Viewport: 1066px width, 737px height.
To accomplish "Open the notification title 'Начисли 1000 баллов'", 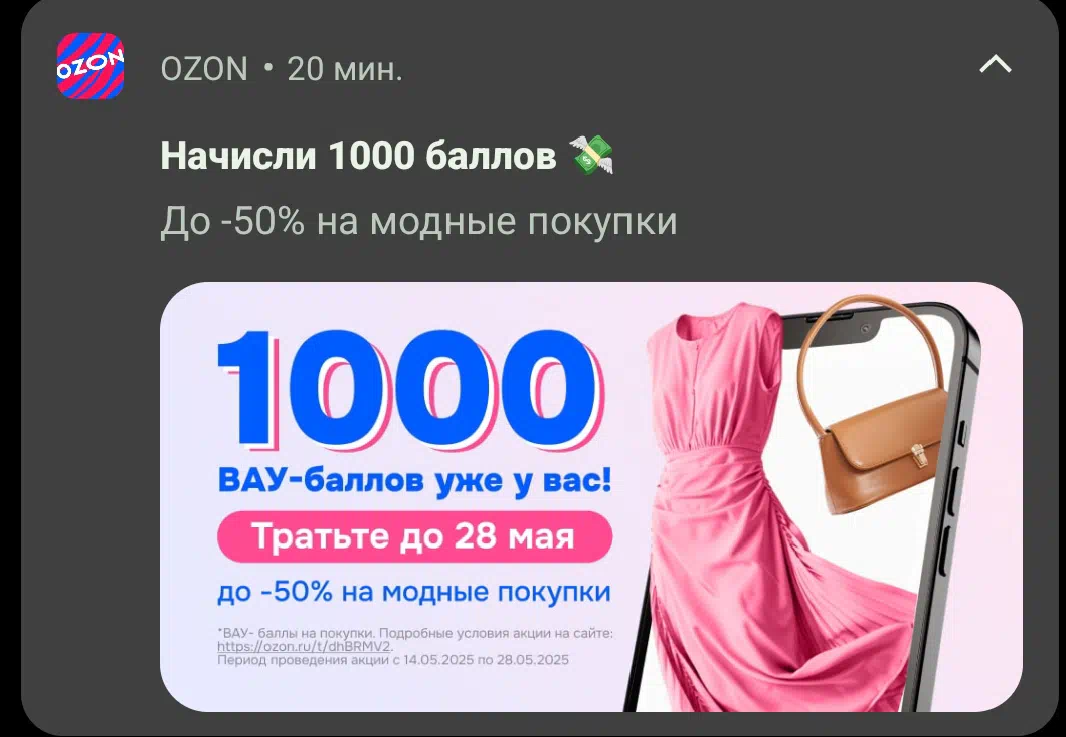I will [358, 155].
